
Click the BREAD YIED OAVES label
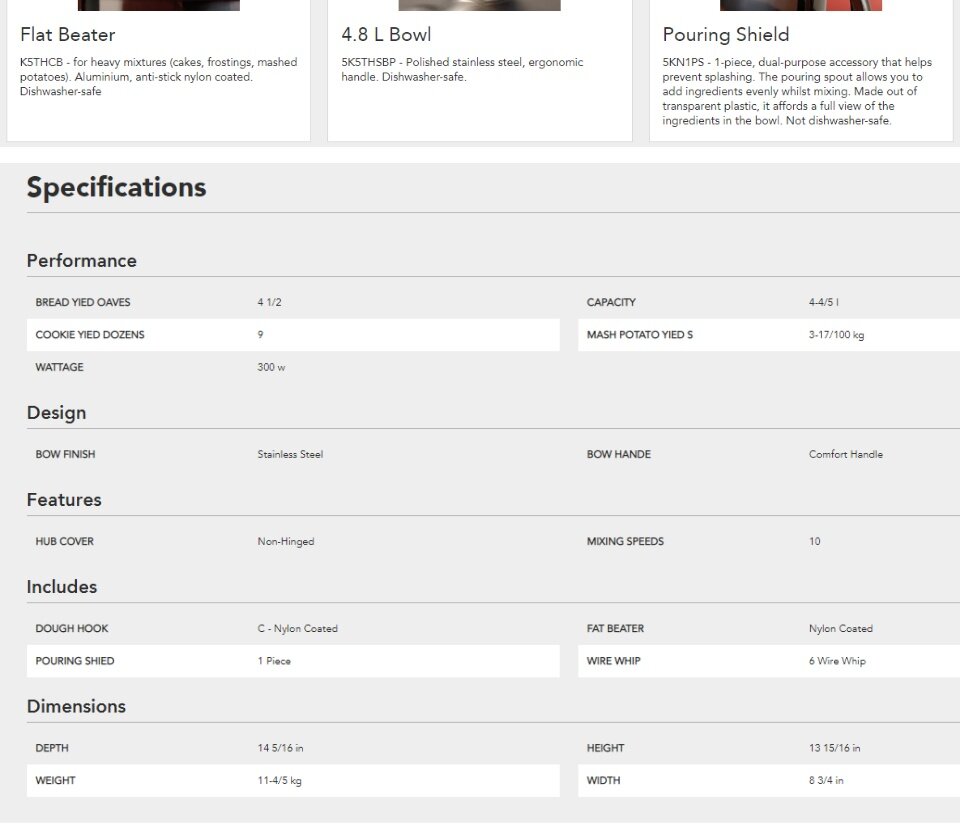(83, 302)
